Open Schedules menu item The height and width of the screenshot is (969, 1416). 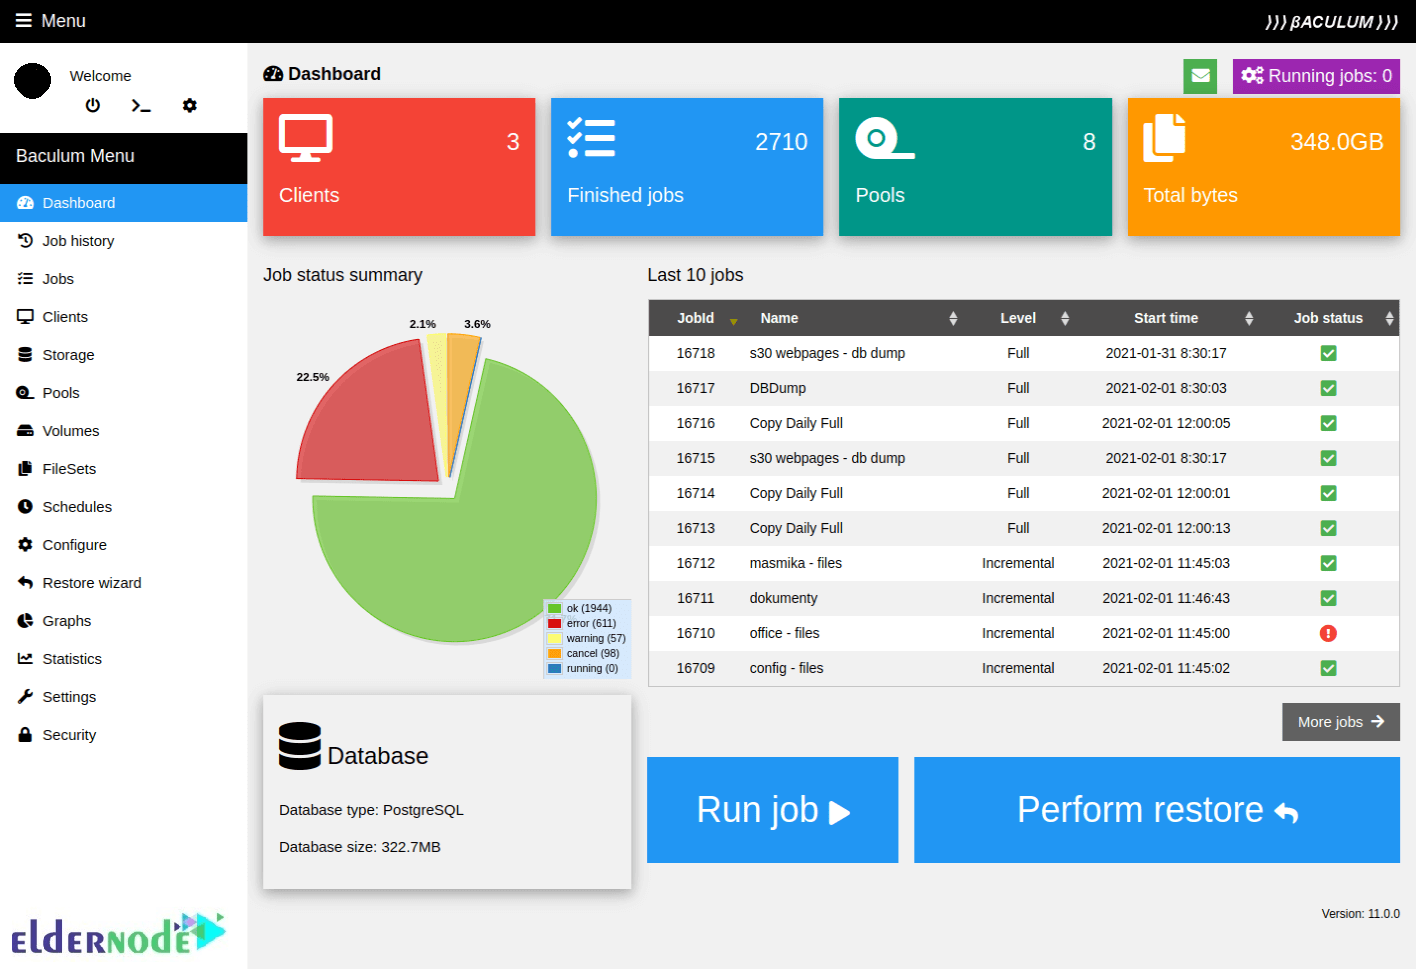(123, 507)
